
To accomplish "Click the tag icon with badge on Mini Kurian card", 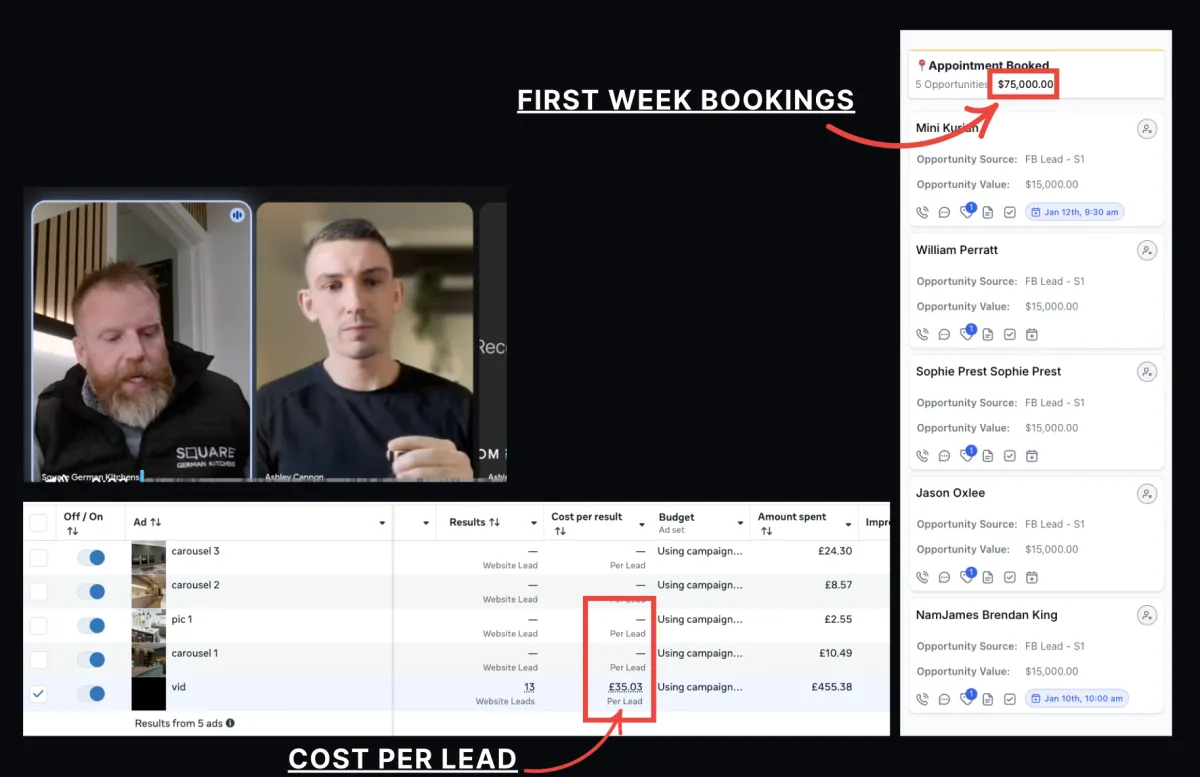I will (x=967, y=211).
